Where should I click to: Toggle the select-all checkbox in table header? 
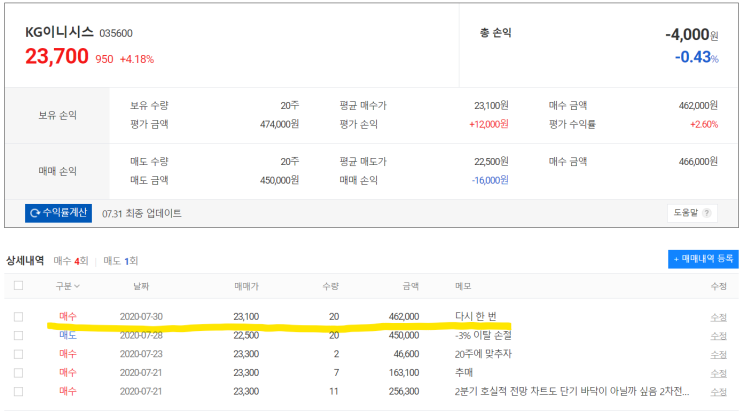click(x=19, y=286)
